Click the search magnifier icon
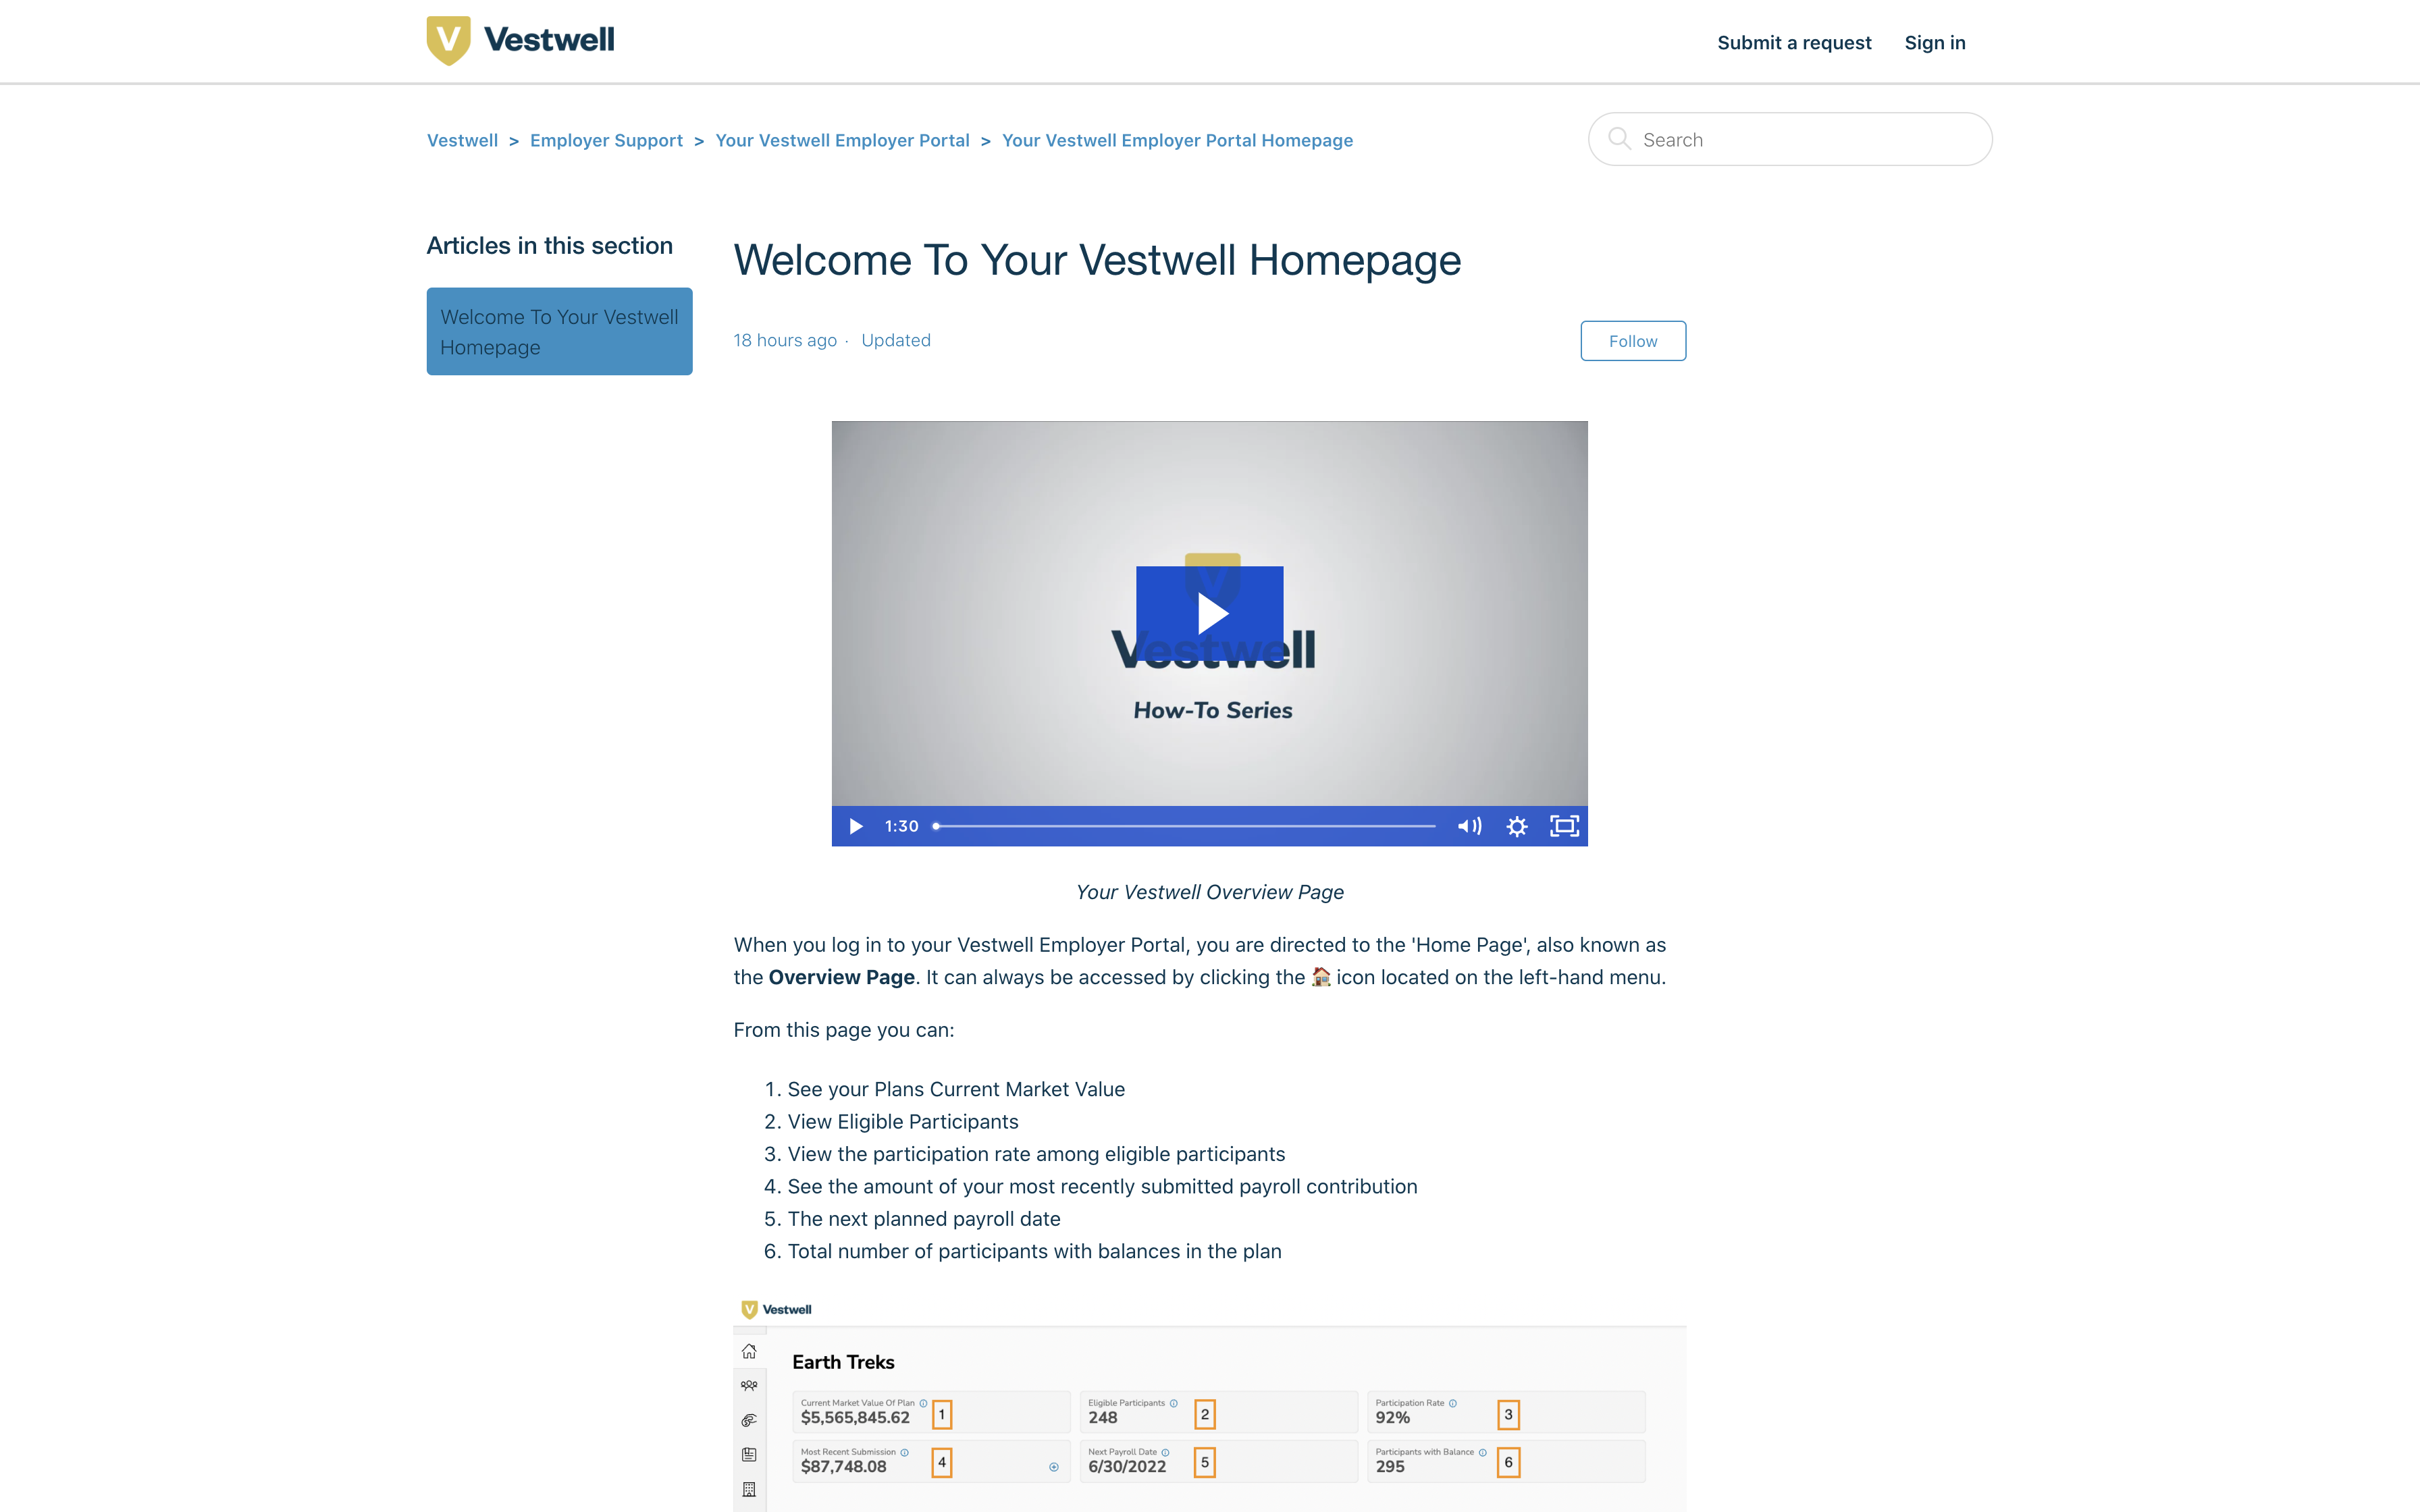 click(x=1620, y=139)
